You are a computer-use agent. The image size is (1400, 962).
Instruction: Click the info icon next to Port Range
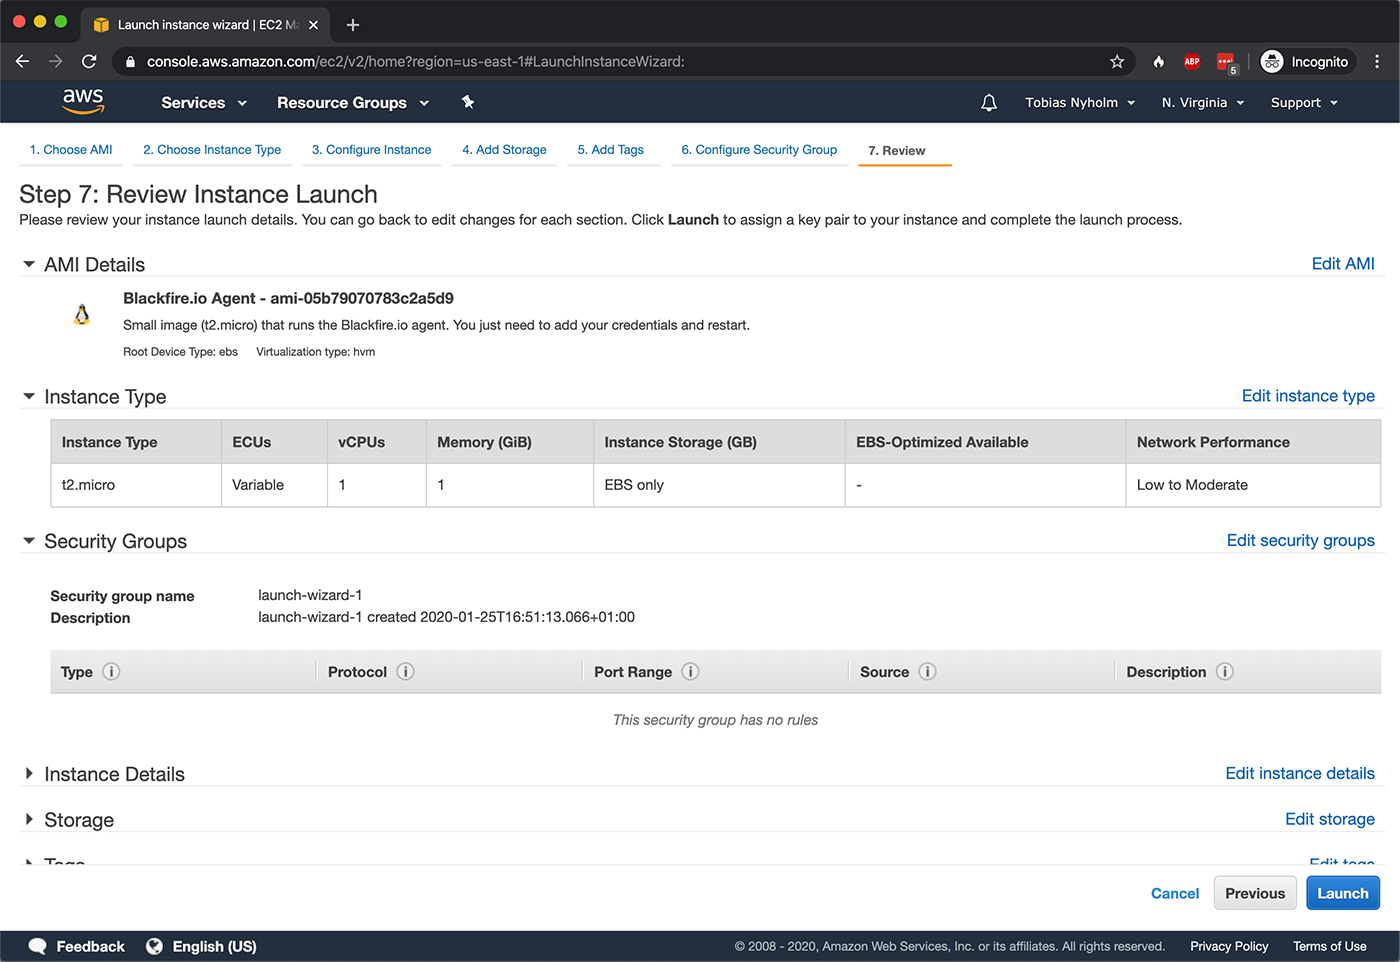coord(690,671)
